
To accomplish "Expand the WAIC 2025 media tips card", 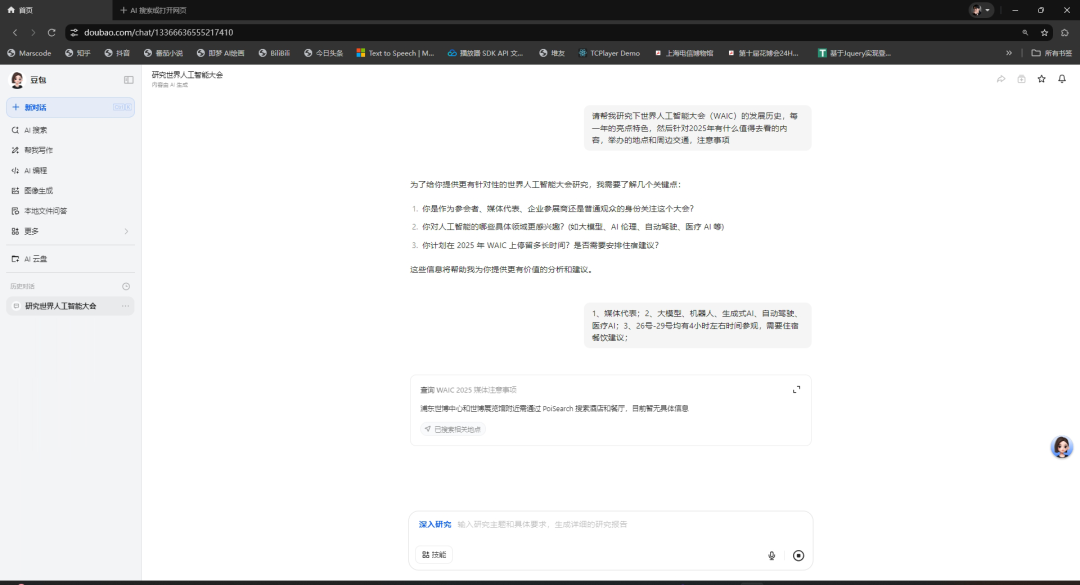I will click(796, 390).
